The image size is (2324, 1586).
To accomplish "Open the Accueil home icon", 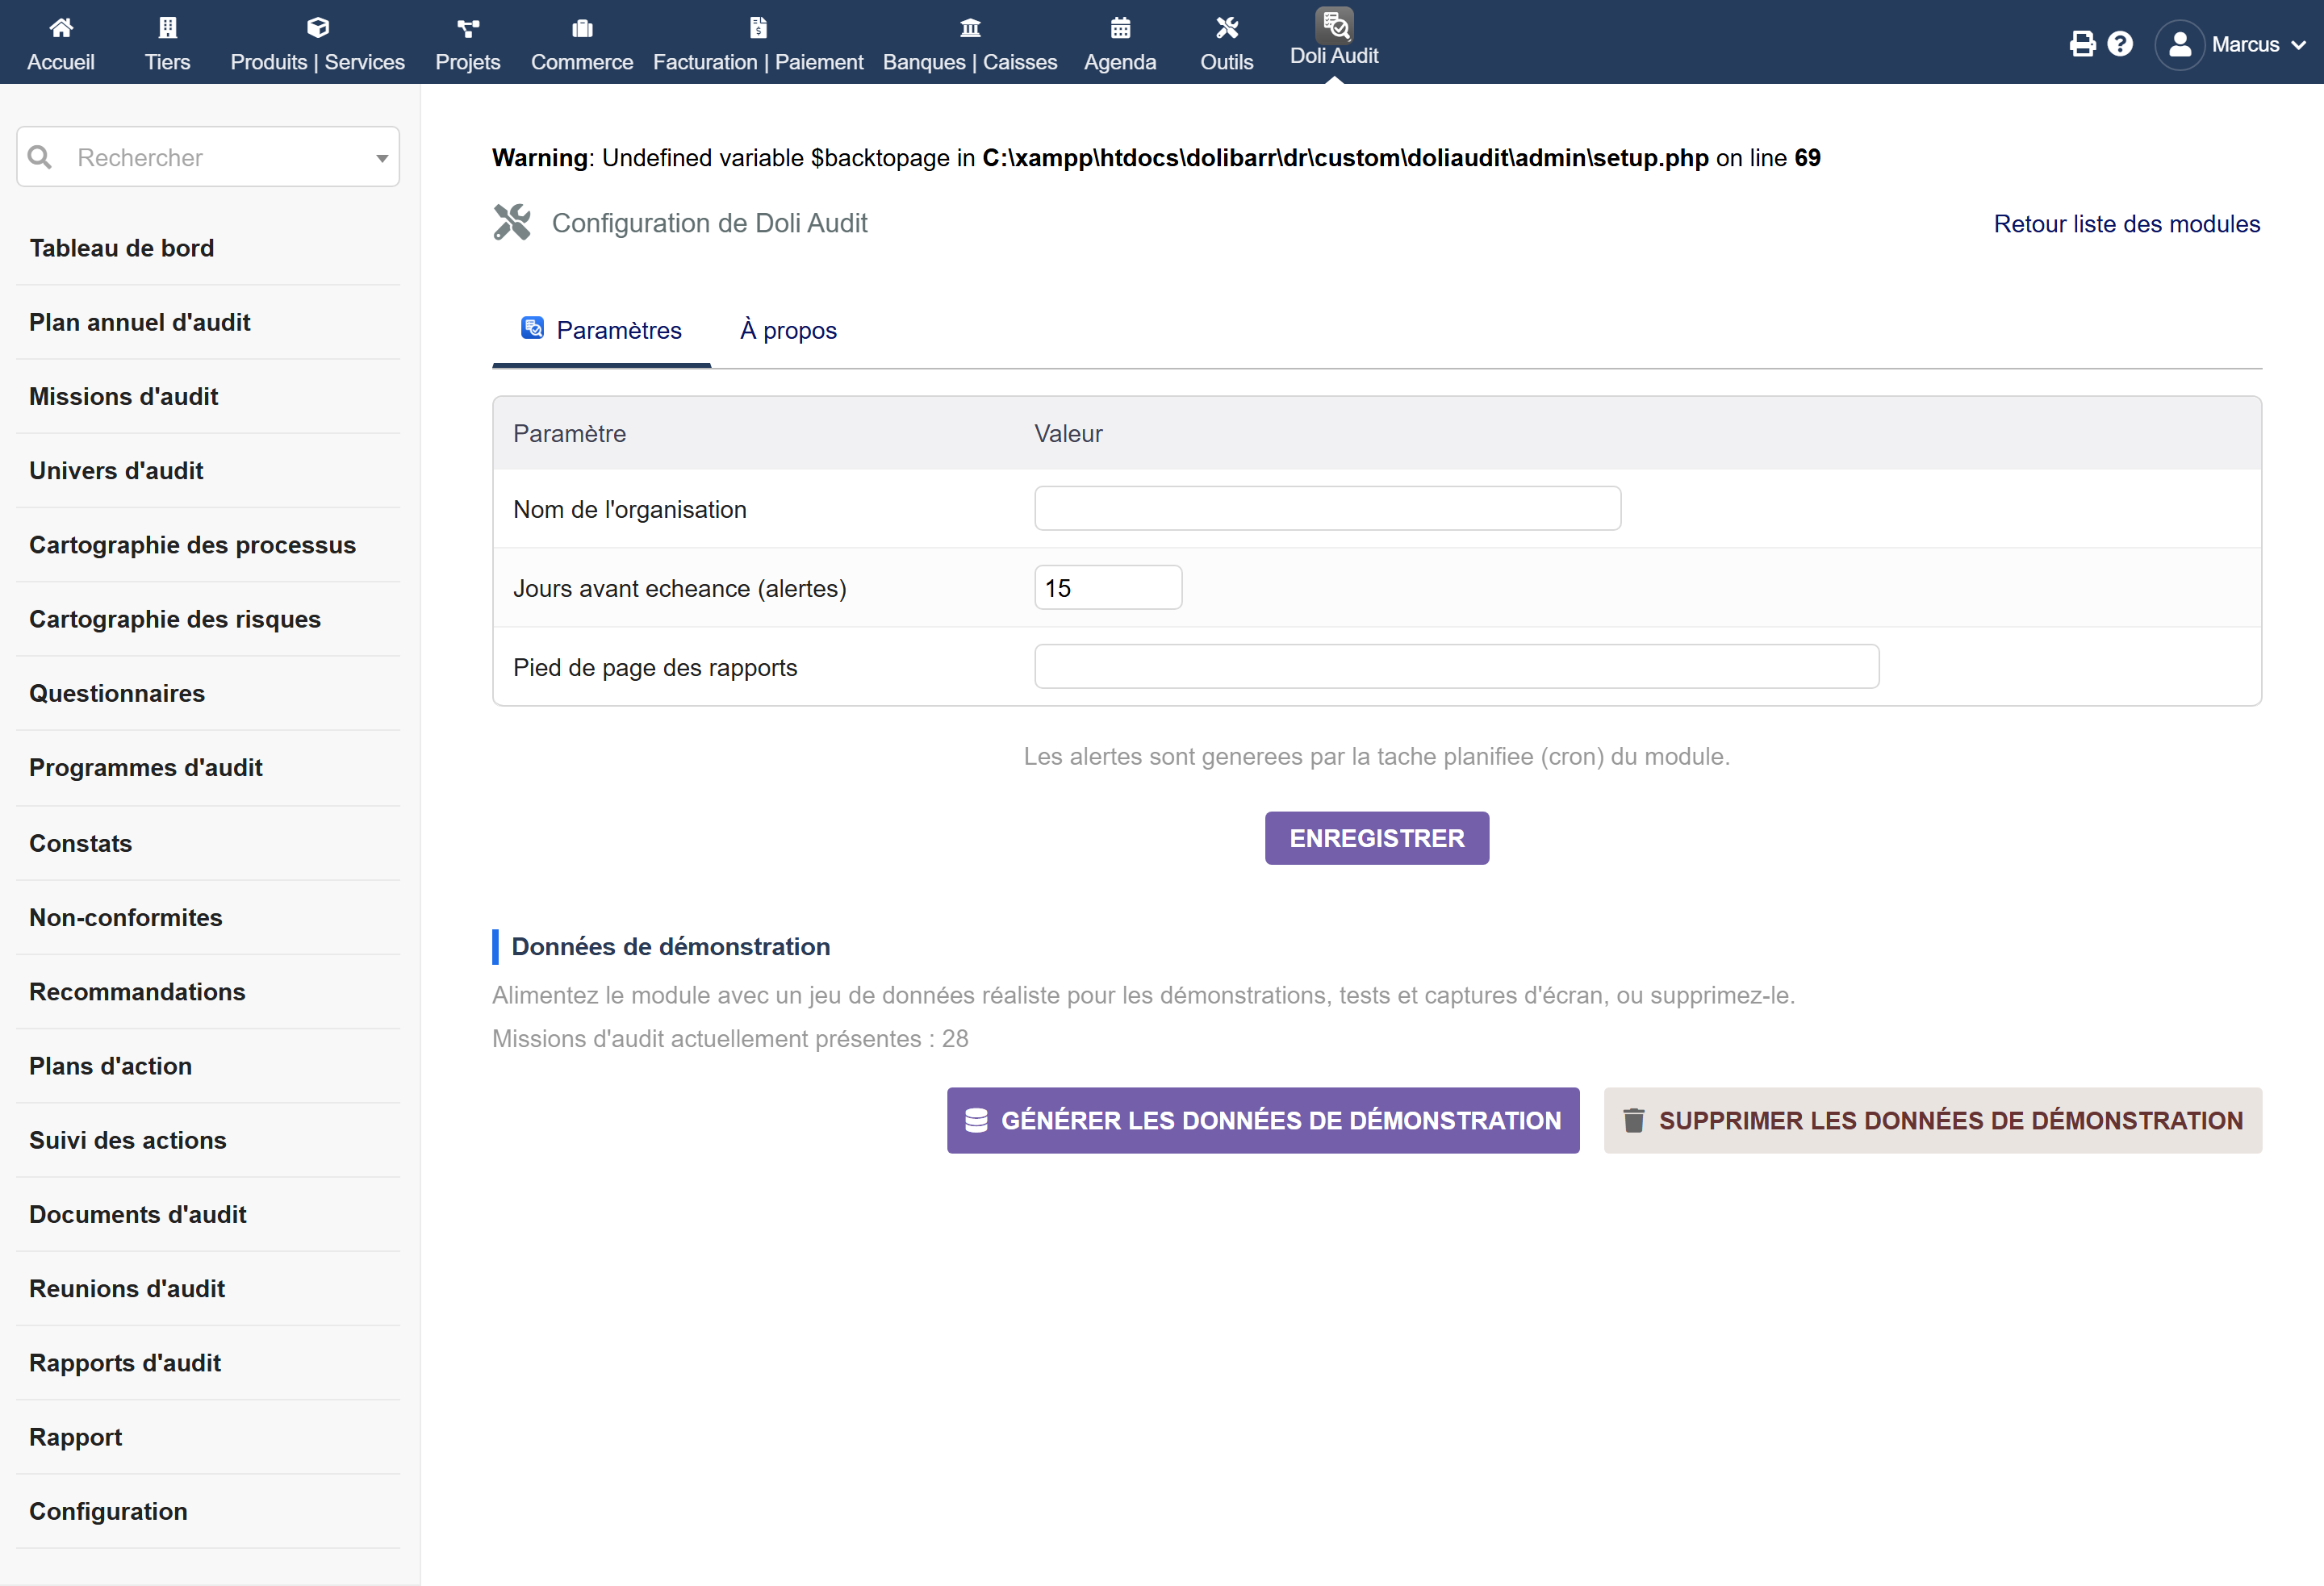I will (61, 27).
